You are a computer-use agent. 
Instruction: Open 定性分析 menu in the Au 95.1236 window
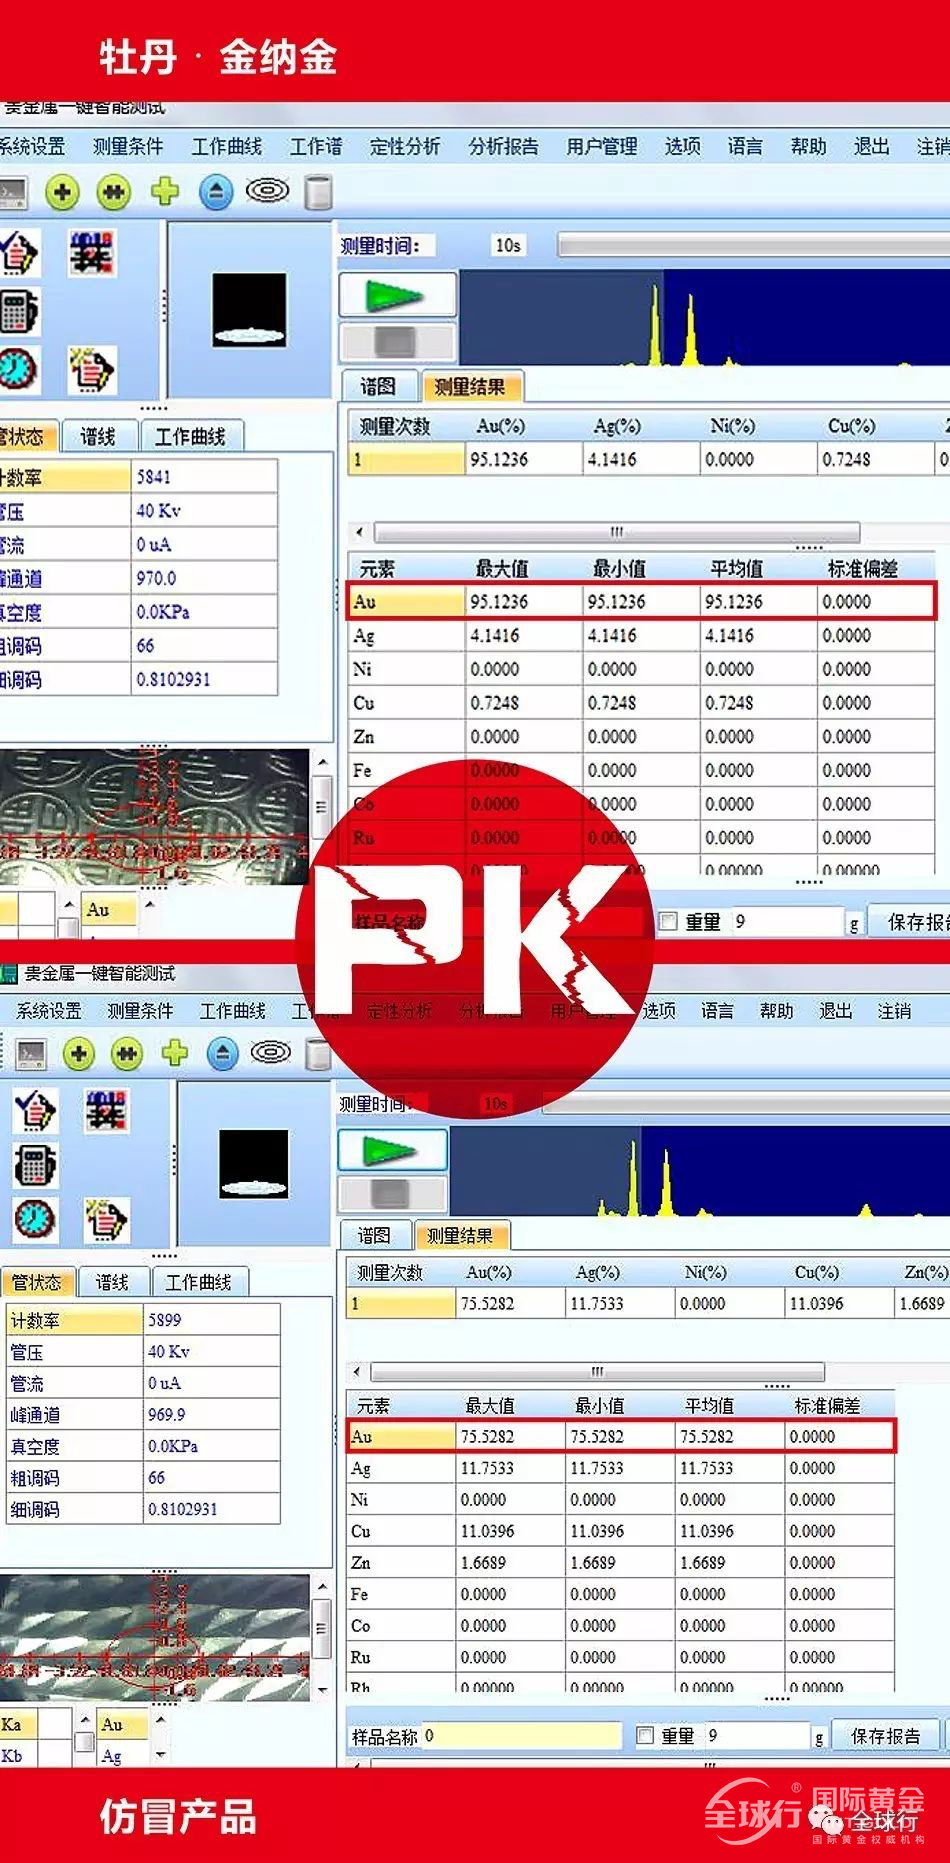404,147
